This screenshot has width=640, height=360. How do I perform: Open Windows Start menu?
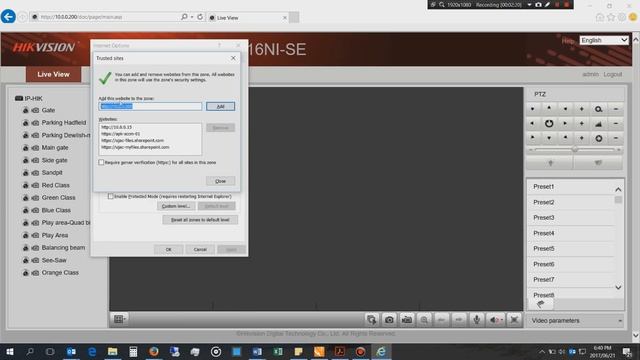pyautogui.click(x=9, y=351)
